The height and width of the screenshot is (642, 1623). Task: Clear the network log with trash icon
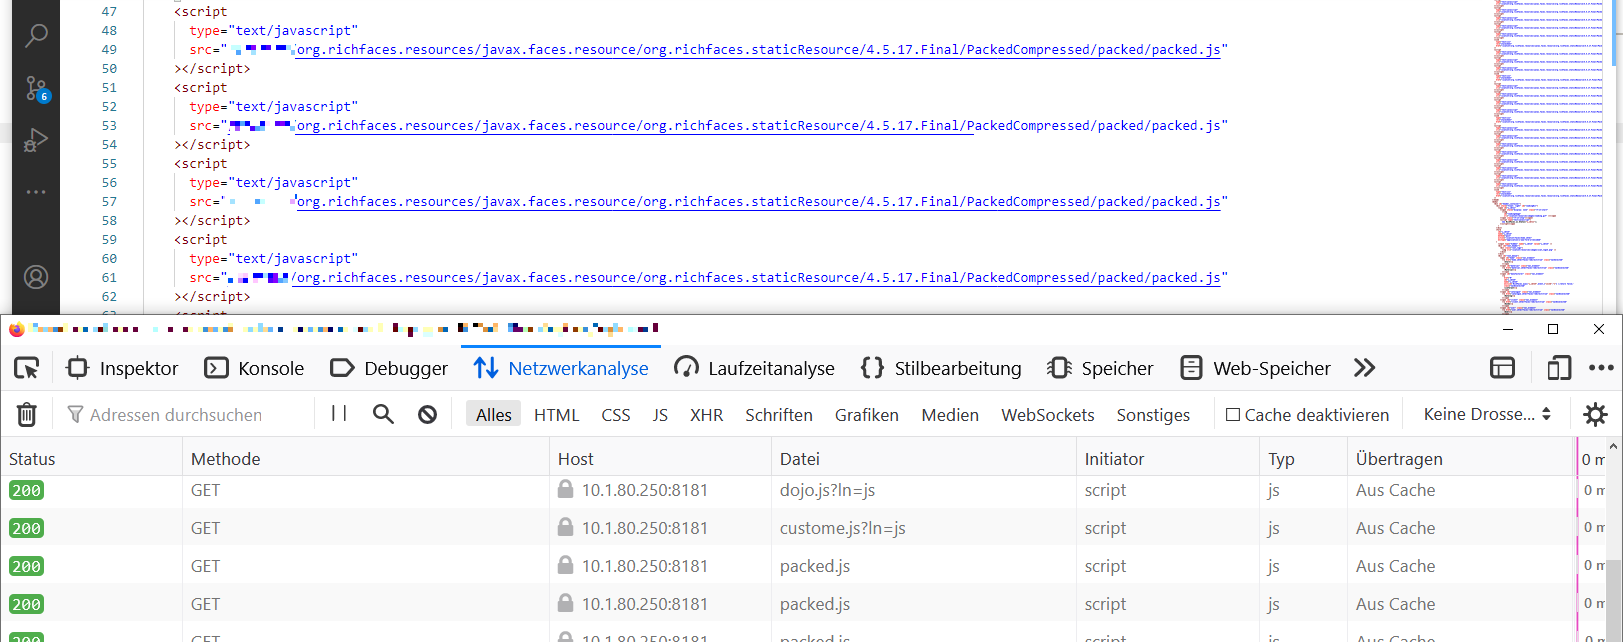[x=27, y=414]
